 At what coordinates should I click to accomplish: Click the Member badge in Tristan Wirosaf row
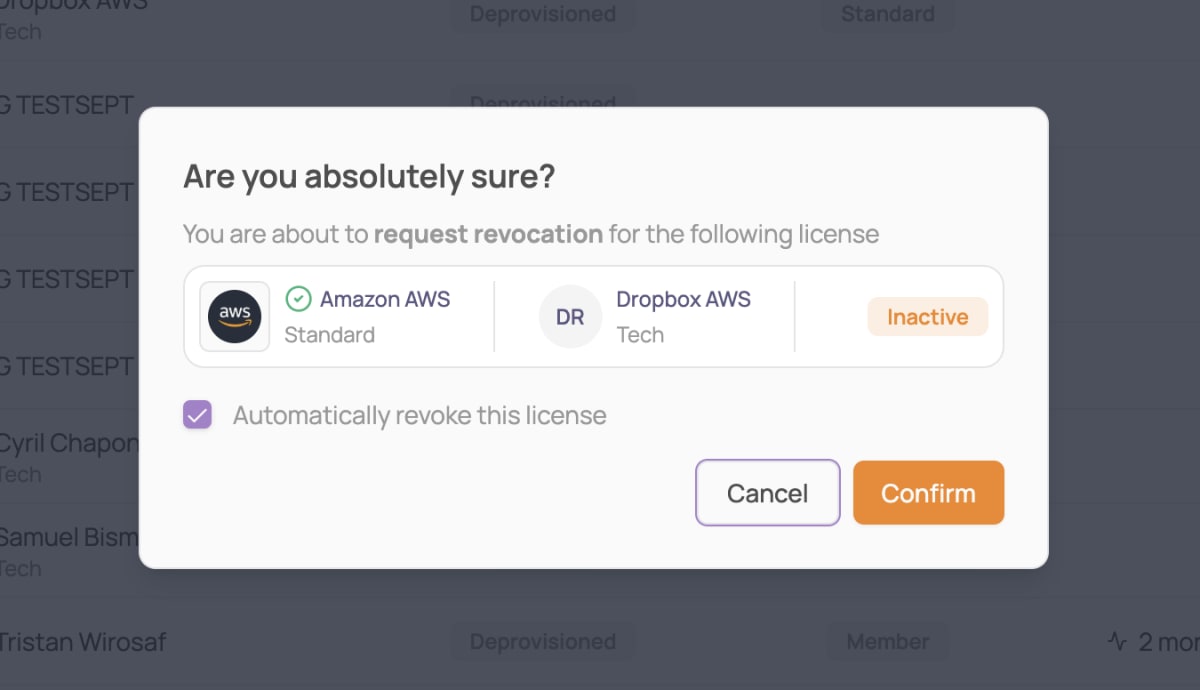click(887, 642)
